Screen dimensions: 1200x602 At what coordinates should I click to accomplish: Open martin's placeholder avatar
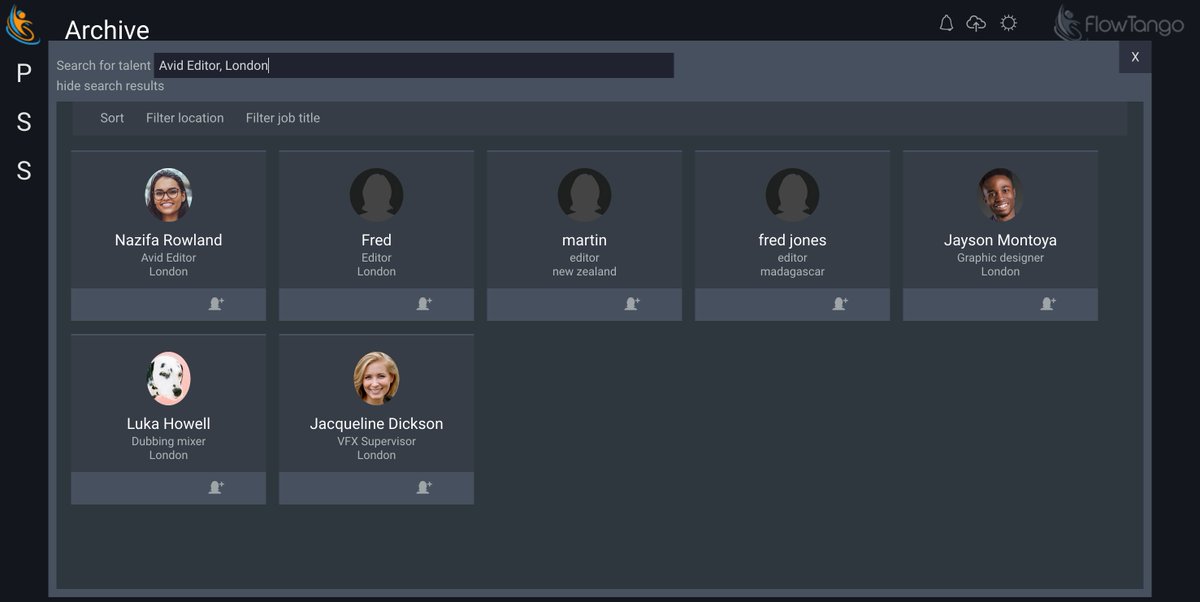[x=584, y=195]
